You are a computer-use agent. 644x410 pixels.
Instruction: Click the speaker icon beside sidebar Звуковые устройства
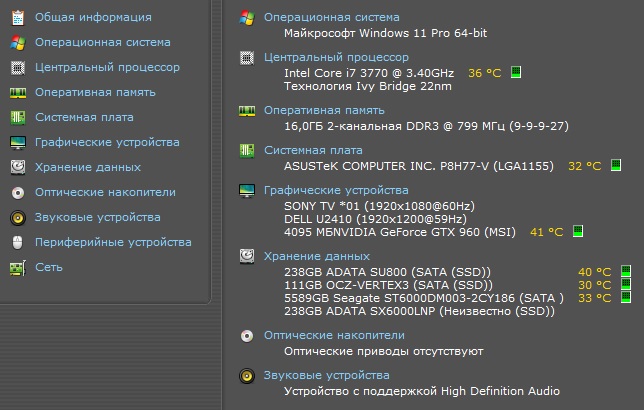18,218
